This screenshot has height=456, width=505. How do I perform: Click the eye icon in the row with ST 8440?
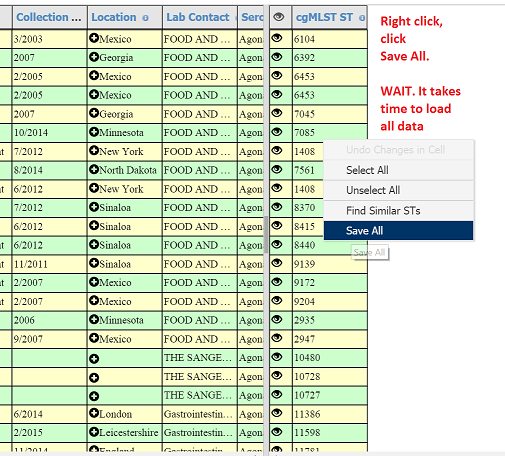click(277, 244)
